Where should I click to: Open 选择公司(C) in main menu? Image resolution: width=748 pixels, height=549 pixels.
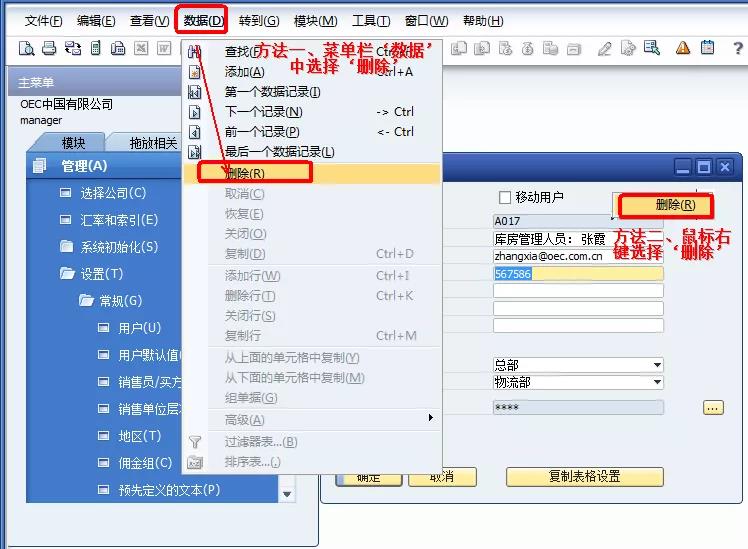coord(113,193)
